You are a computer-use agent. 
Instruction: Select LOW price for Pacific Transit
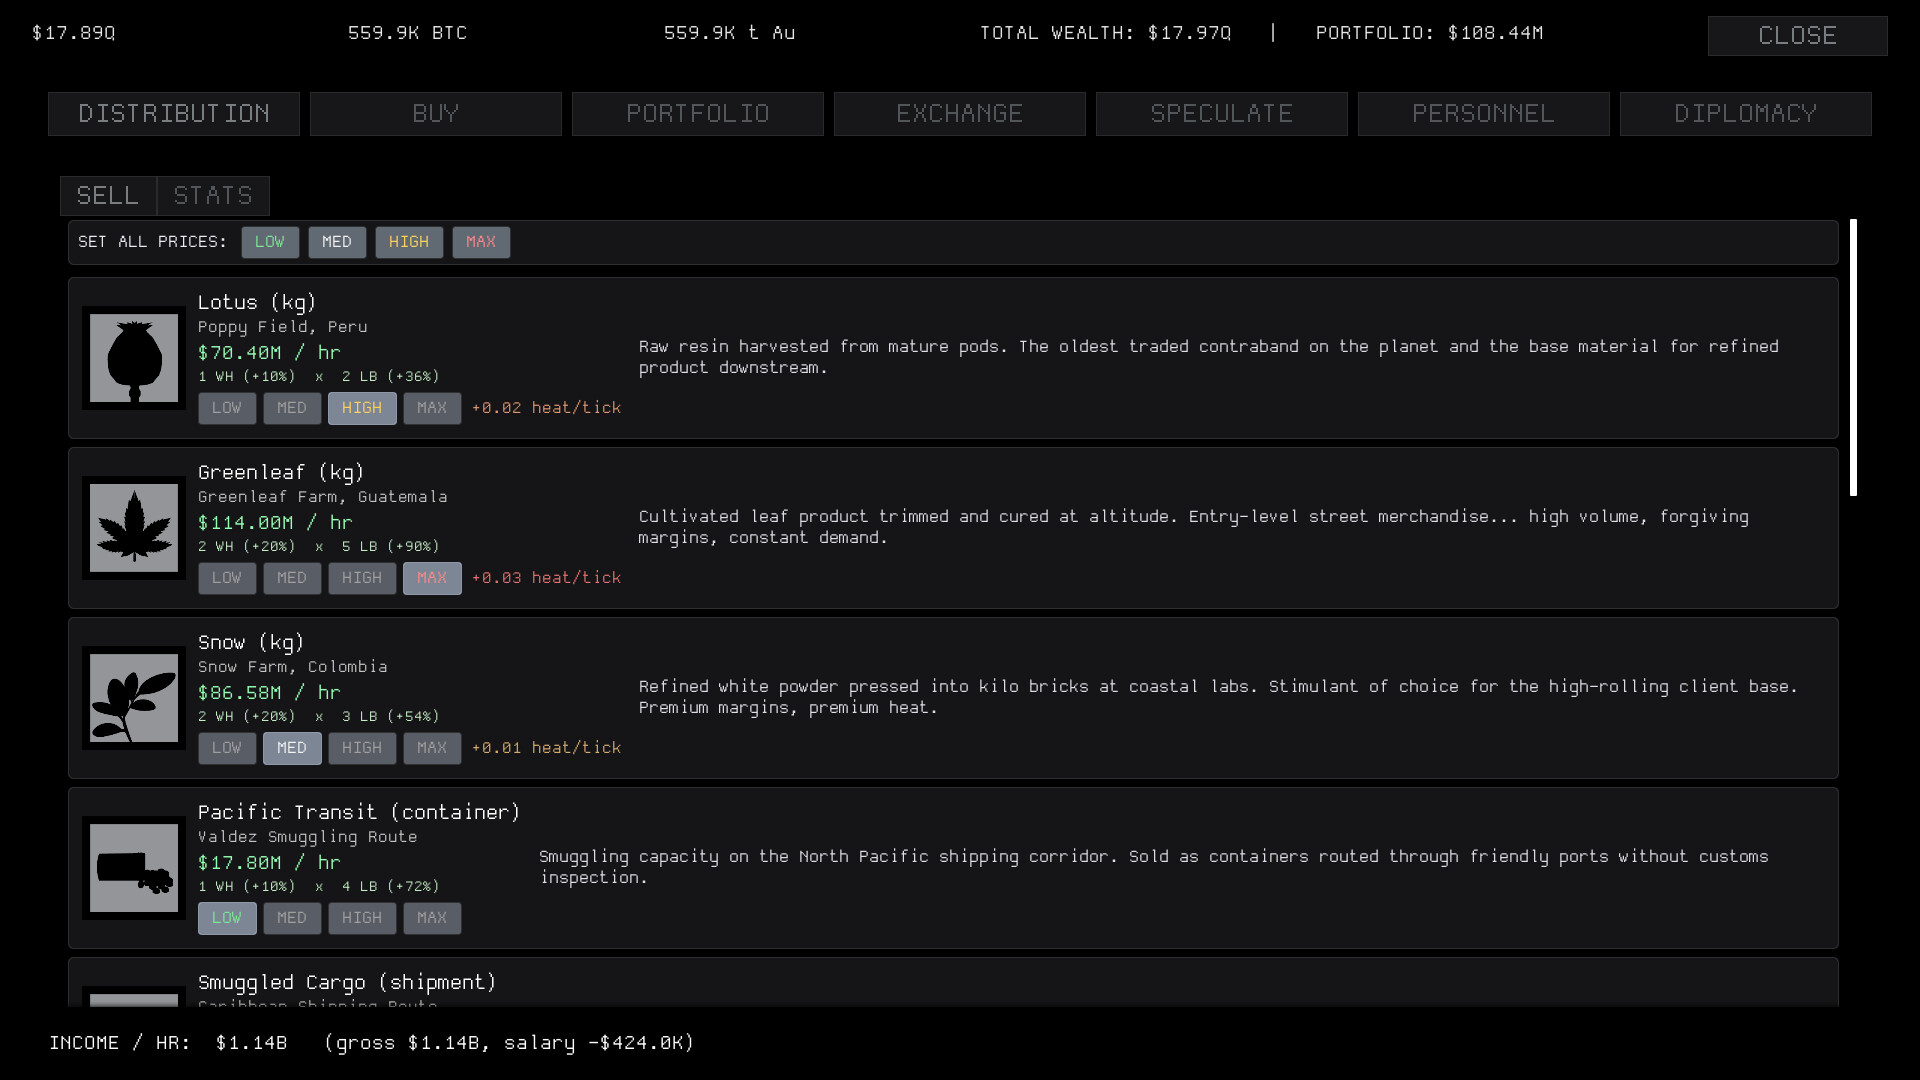click(227, 918)
